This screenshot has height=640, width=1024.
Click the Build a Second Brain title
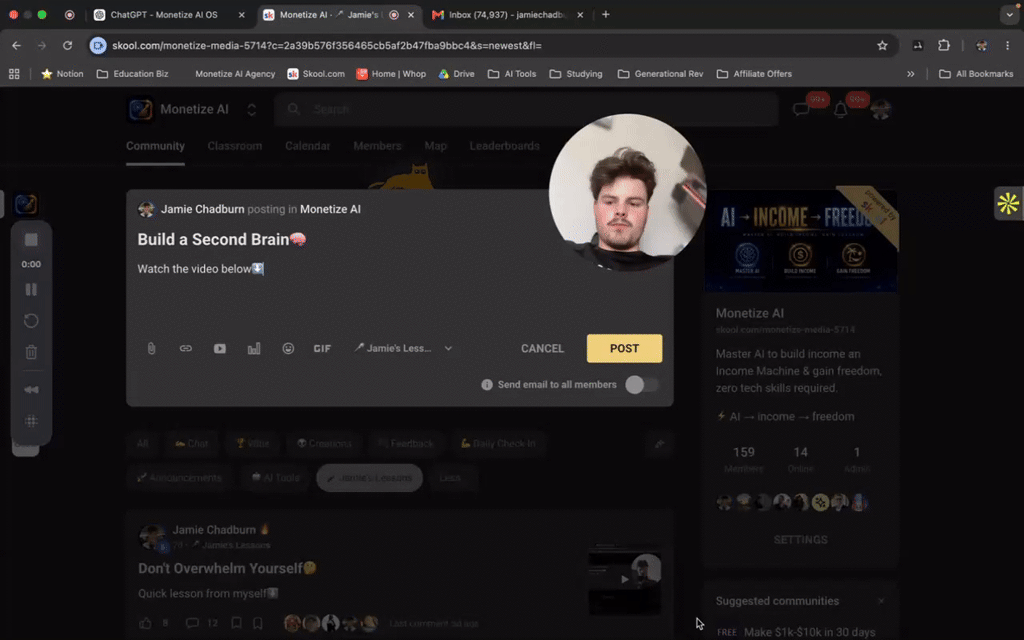[x=221, y=239]
